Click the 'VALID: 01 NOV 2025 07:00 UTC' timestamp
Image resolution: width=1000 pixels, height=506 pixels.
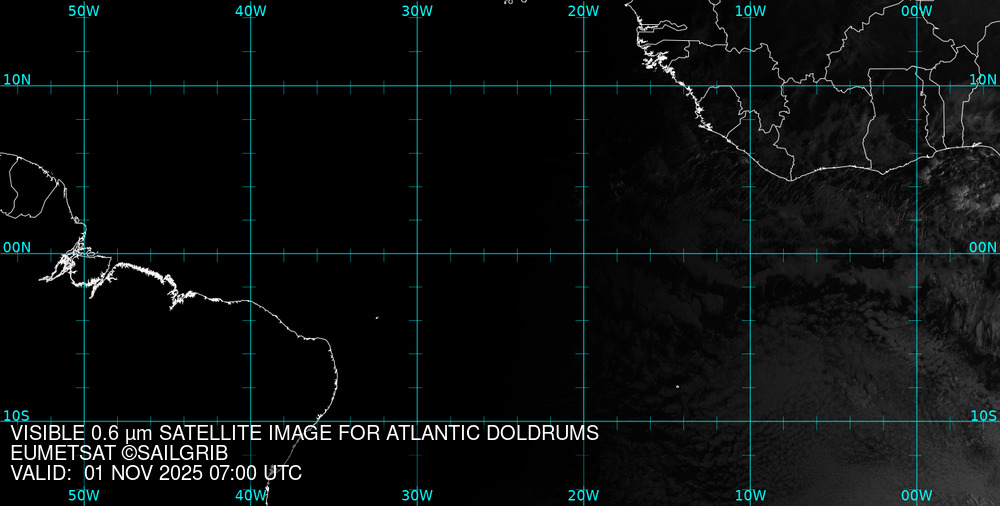pos(156,473)
